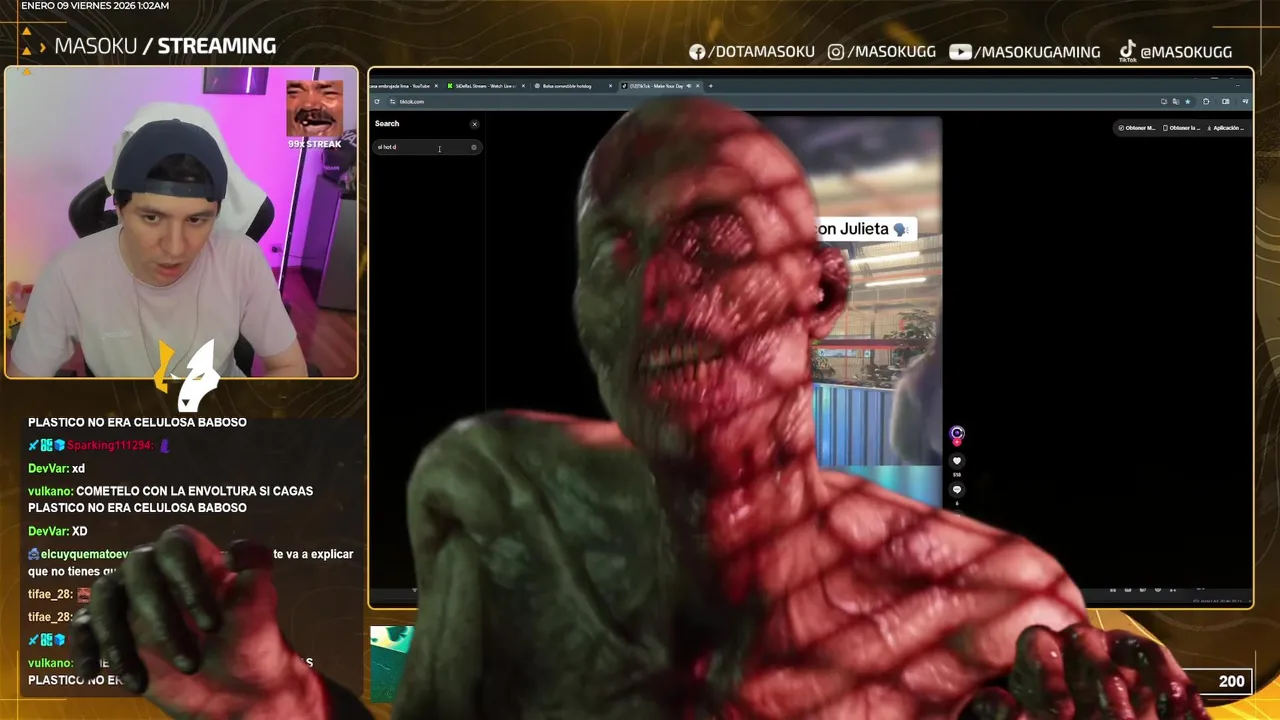This screenshot has height=720, width=1280.
Task: Click the Aplicación download button
Action: pos(1227,128)
